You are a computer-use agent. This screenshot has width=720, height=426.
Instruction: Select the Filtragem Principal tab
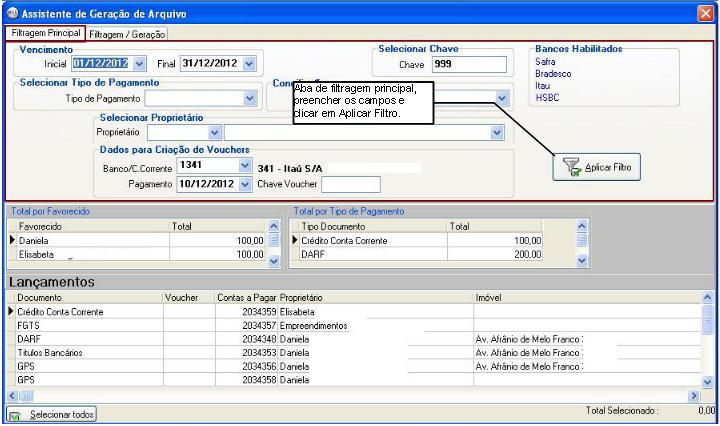tap(43, 33)
